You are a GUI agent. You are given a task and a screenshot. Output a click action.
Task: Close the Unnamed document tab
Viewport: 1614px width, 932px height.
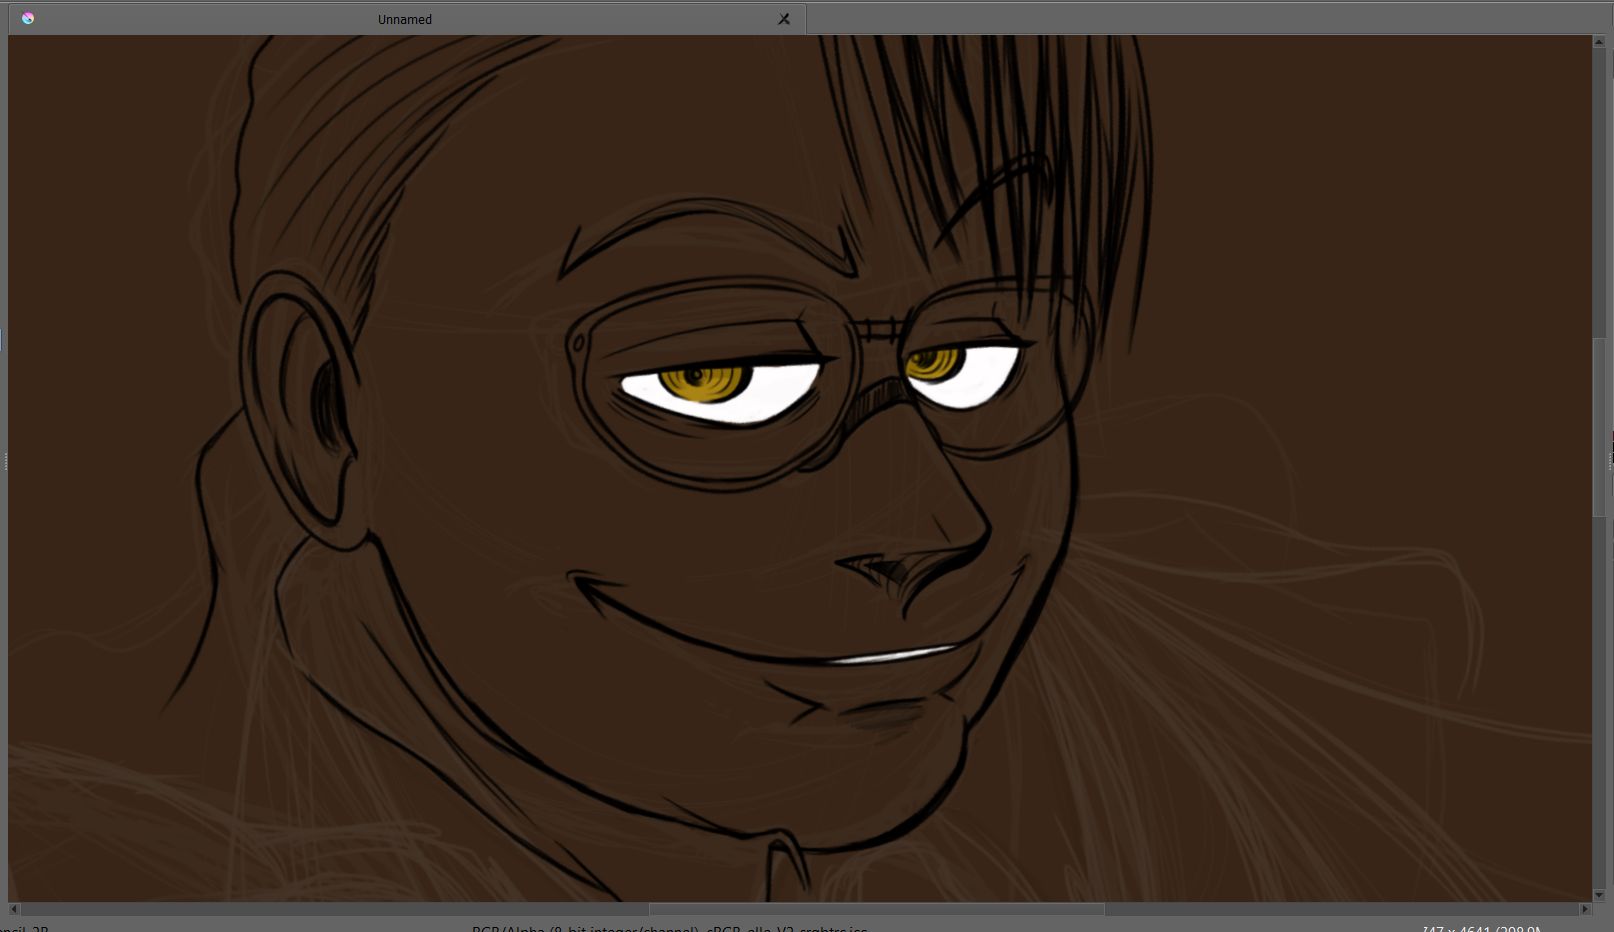point(784,19)
